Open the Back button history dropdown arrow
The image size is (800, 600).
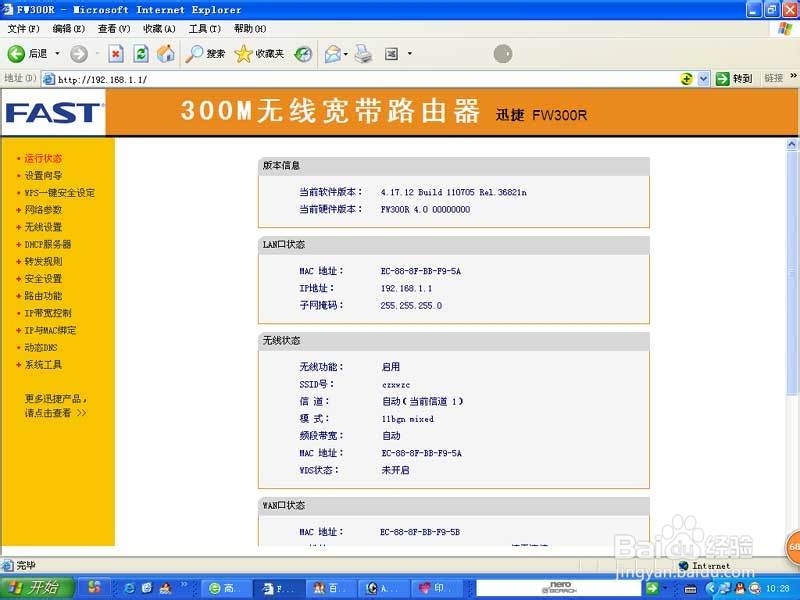coord(57,54)
